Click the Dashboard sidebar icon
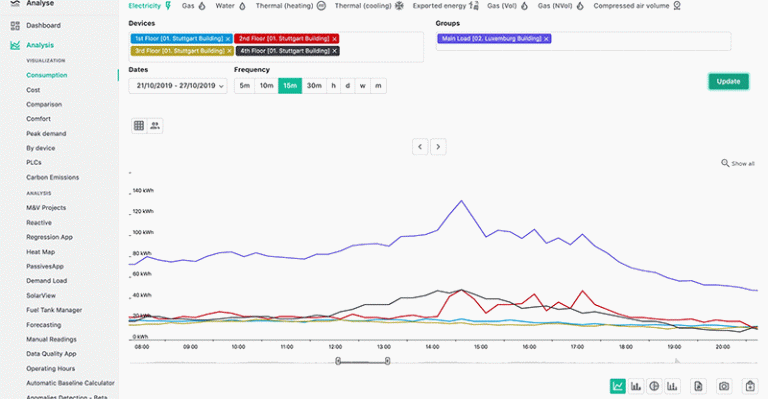Image resolution: width=768 pixels, height=399 pixels. [15, 25]
